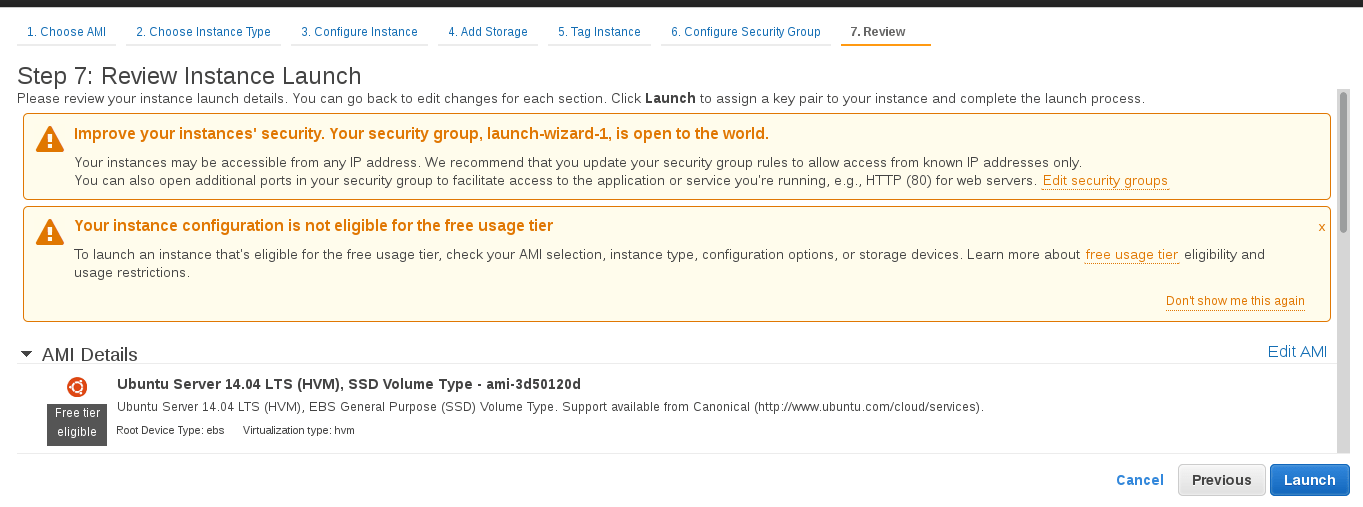Open the Choose Instance Type step

(x=203, y=32)
